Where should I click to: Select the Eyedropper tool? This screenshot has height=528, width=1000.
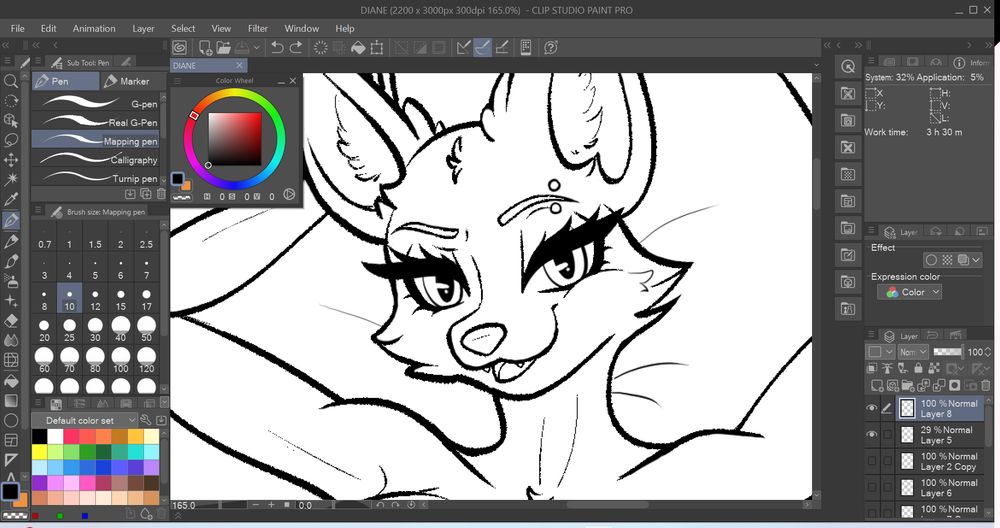pos(11,199)
